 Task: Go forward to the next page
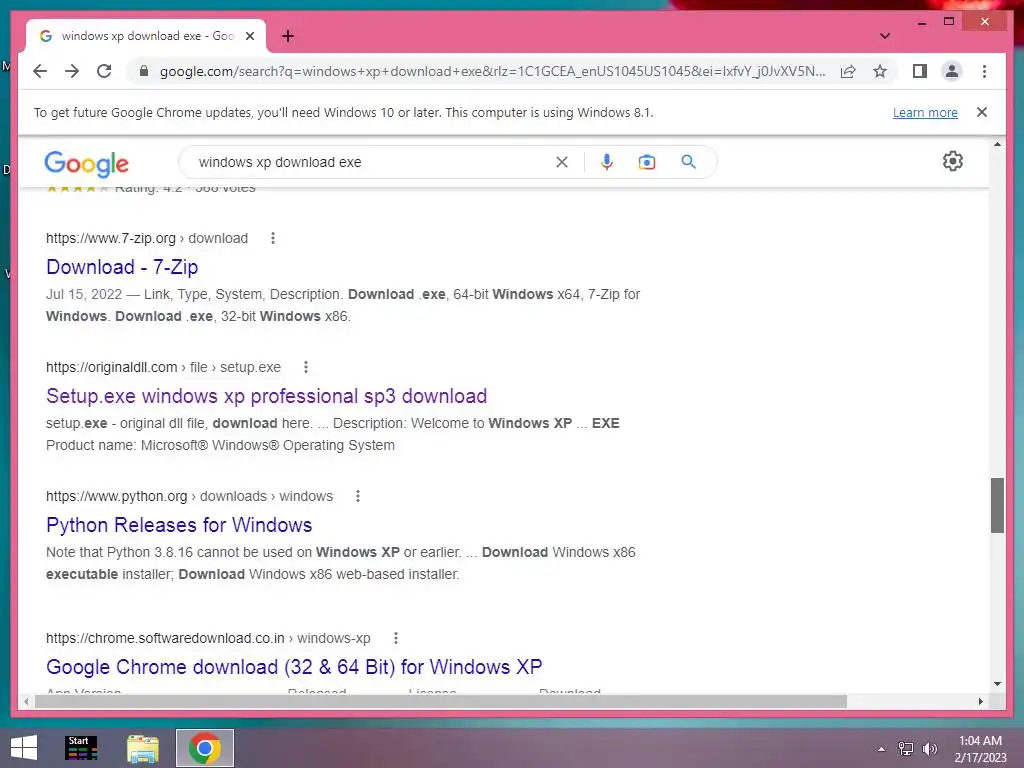[x=72, y=71]
